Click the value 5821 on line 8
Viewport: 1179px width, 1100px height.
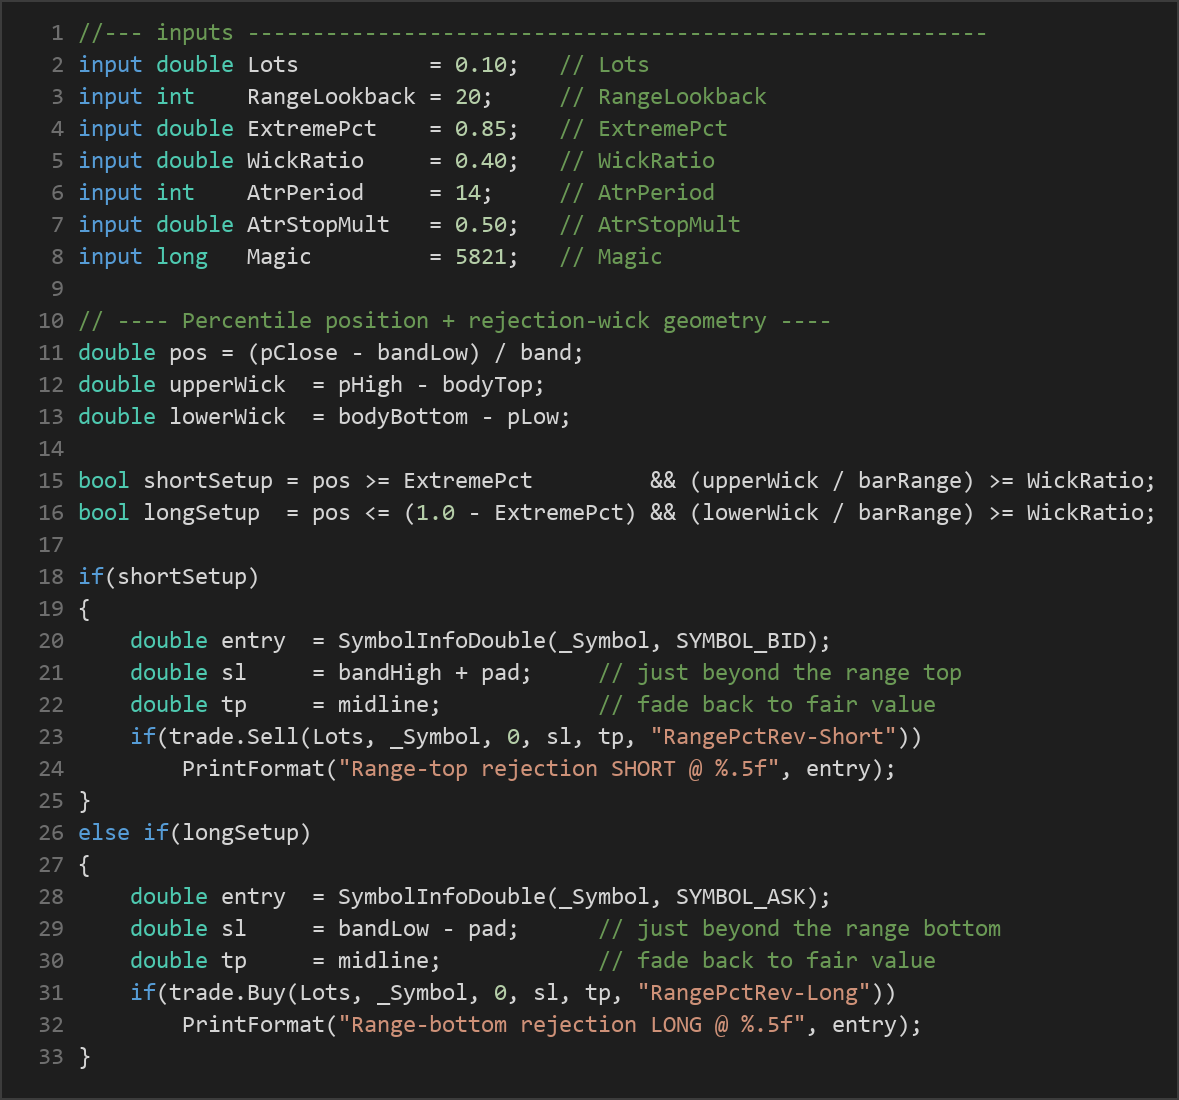point(480,257)
